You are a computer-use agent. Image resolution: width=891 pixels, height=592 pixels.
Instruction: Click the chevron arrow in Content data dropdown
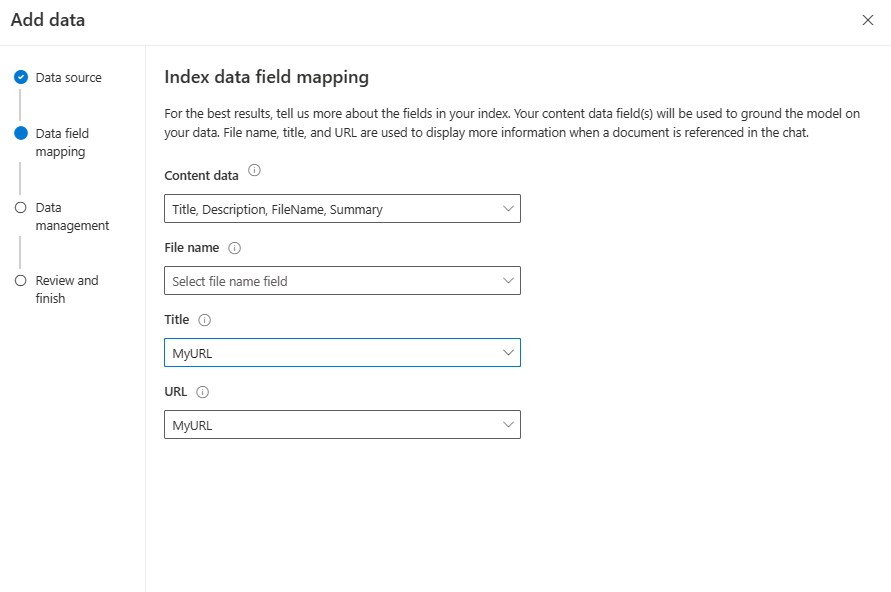coord(508,209)
